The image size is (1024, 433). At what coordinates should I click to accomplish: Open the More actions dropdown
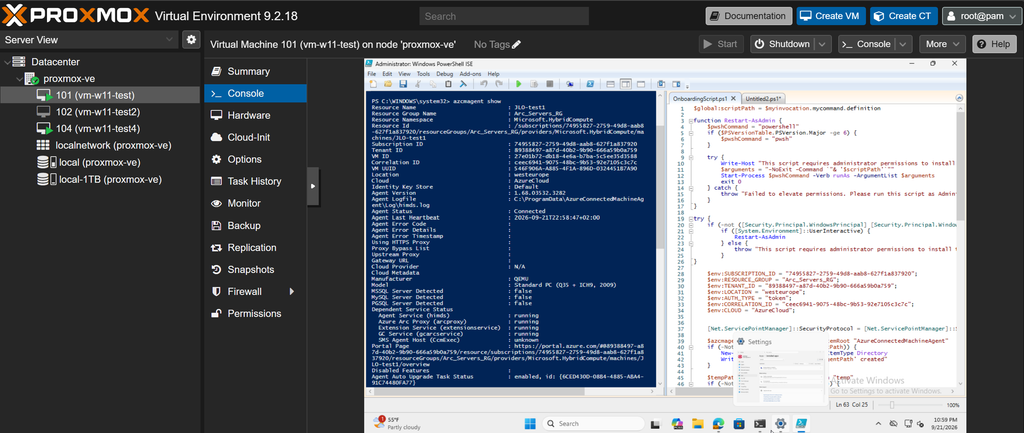pos(942,44)
